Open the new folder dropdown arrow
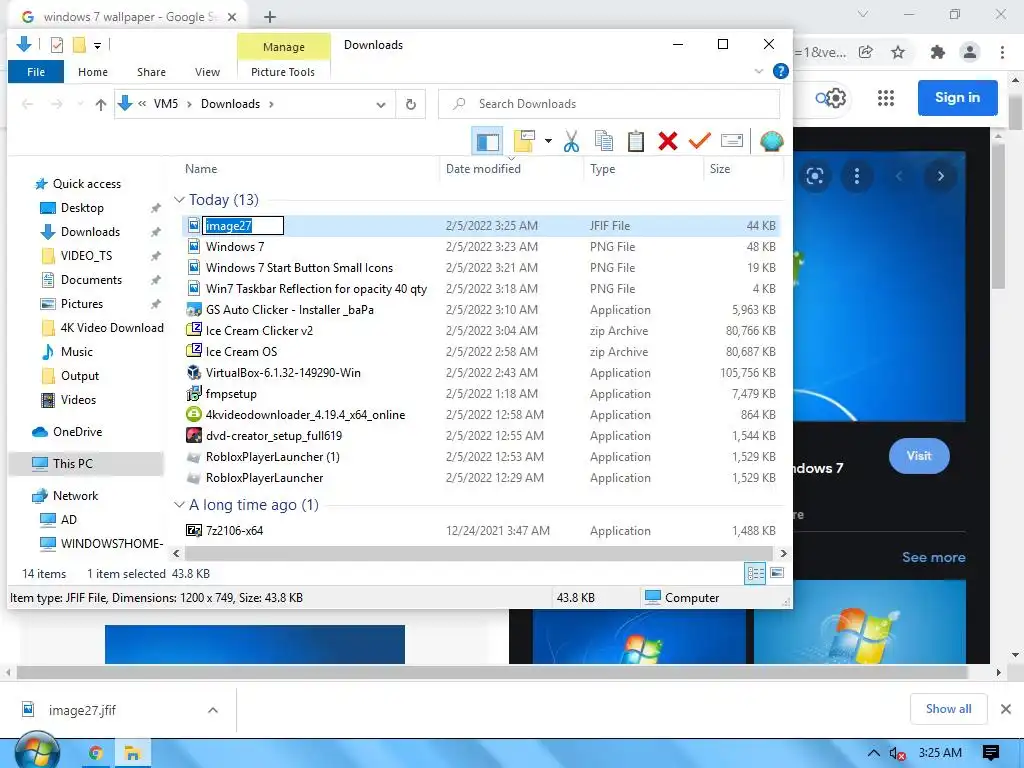This screenshot has width=1024, height=768. (x=548, y=141)
